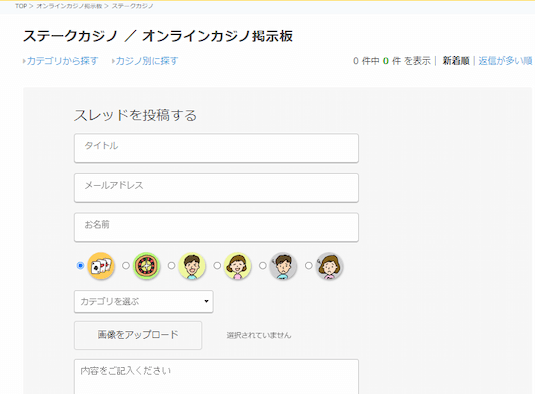
Task: Select the radio button beside troubled boy avatar
Action: click(262, 265)
